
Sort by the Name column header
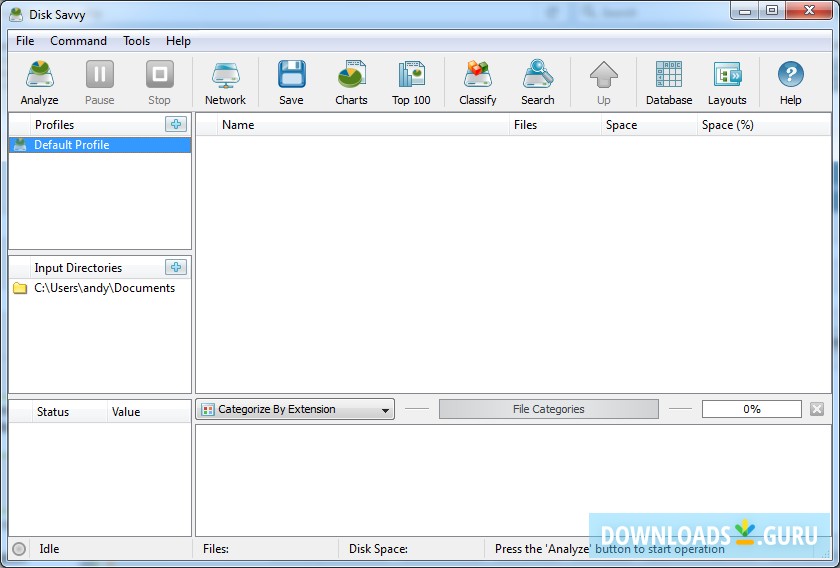(x=363, y=125)
